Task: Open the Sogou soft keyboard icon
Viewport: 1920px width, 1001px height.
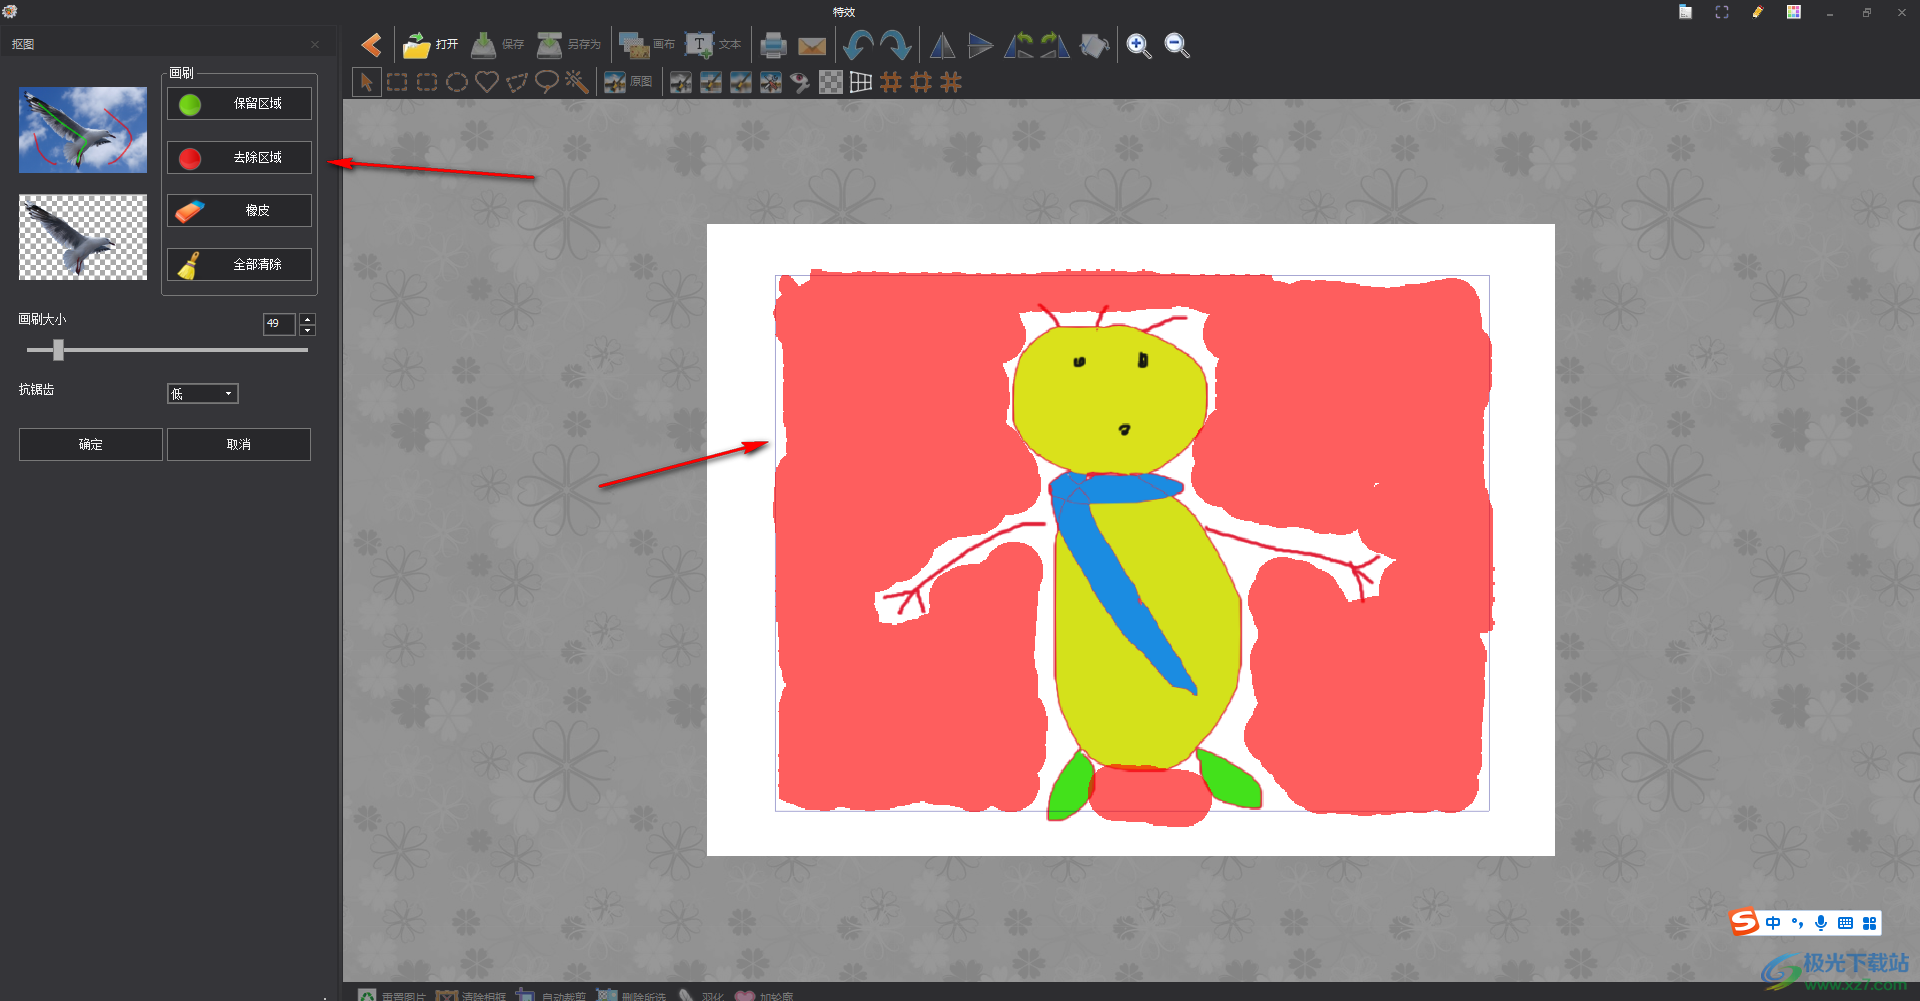Action: click(1845, 923)
